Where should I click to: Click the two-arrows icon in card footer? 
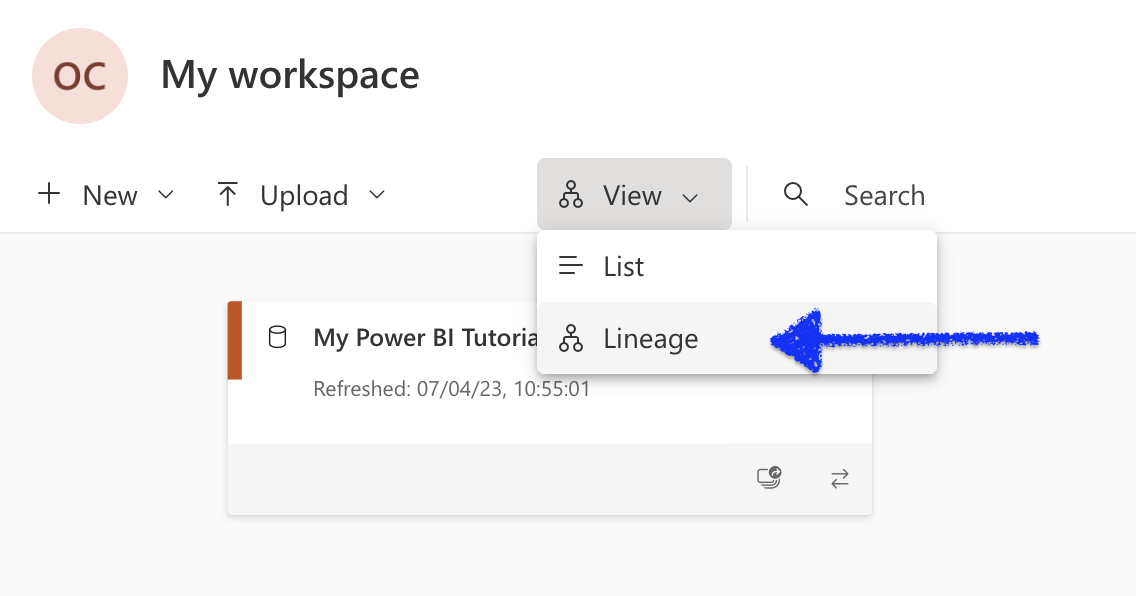(x=840, y=479)
